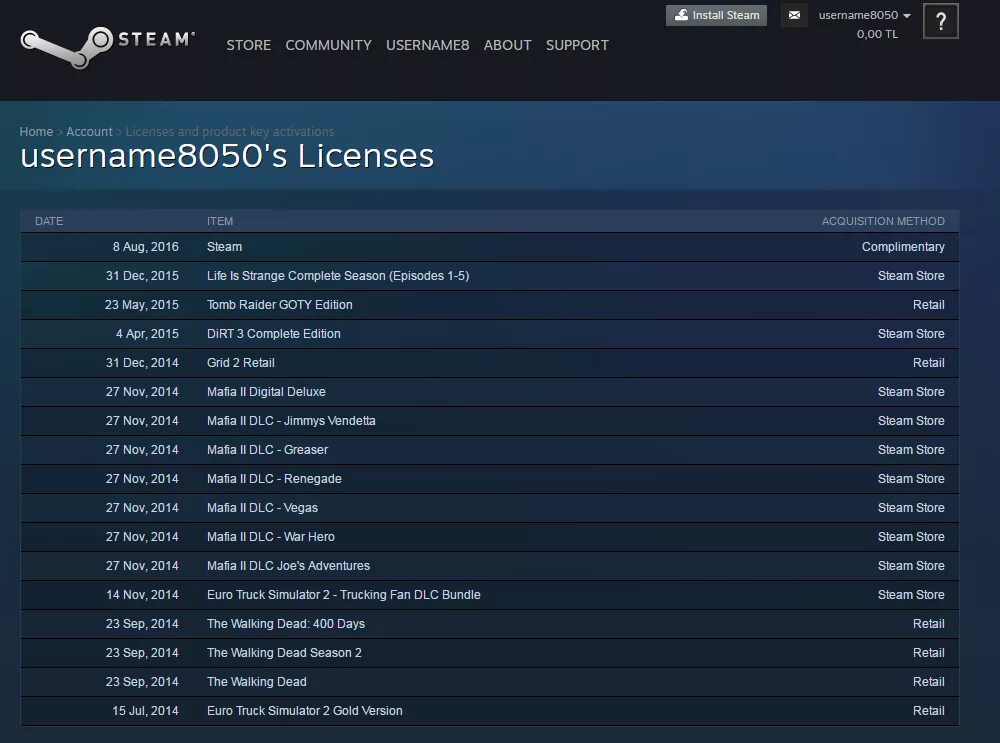Click the 23 May, 2015 date cell
This screenshot has height=743, width=1000.
142,305
